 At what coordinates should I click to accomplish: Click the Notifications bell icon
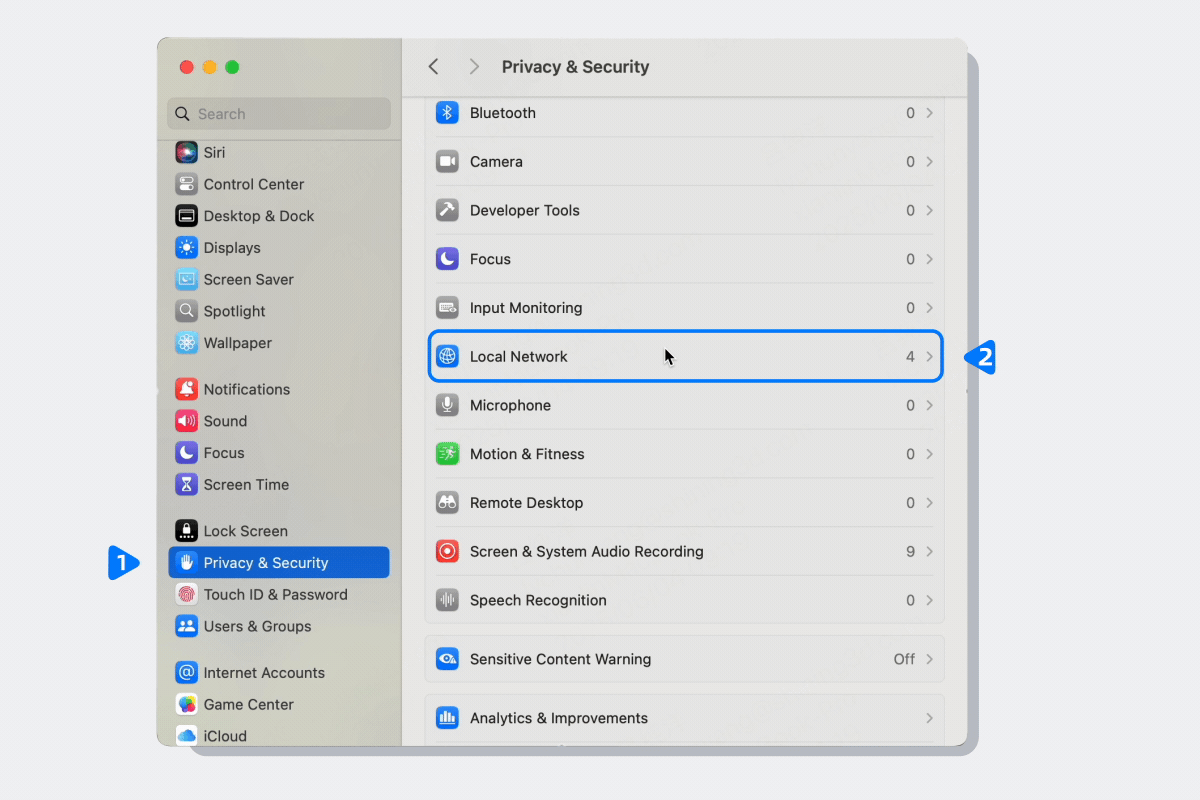[x=186, y=389]
